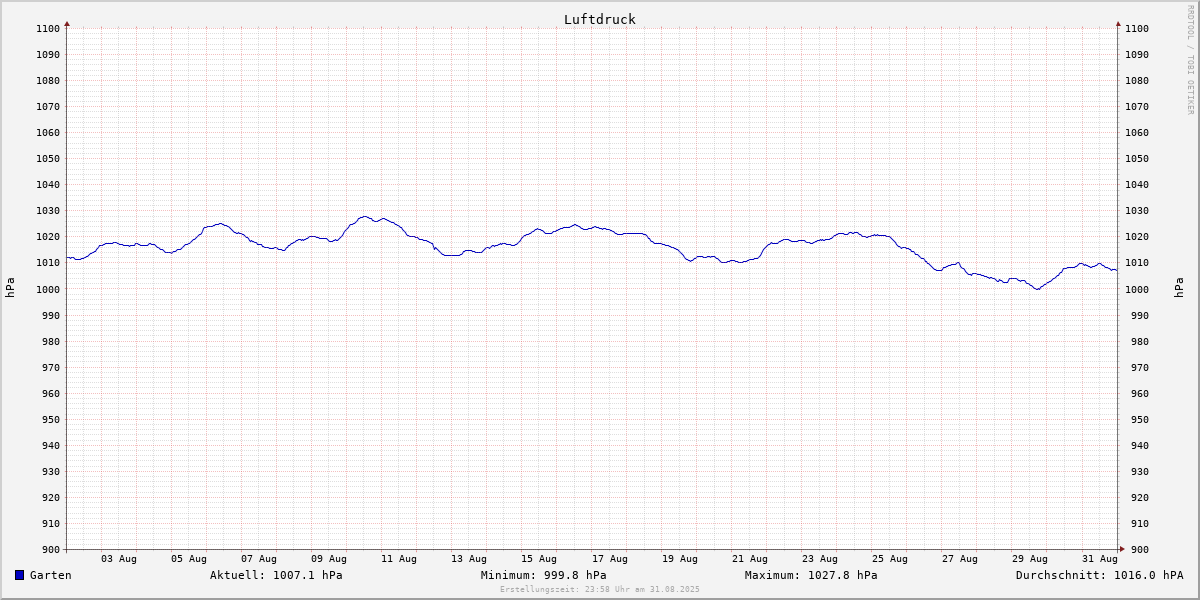
Task: Click the Luftdruck chart title
Action: point(599,19)
